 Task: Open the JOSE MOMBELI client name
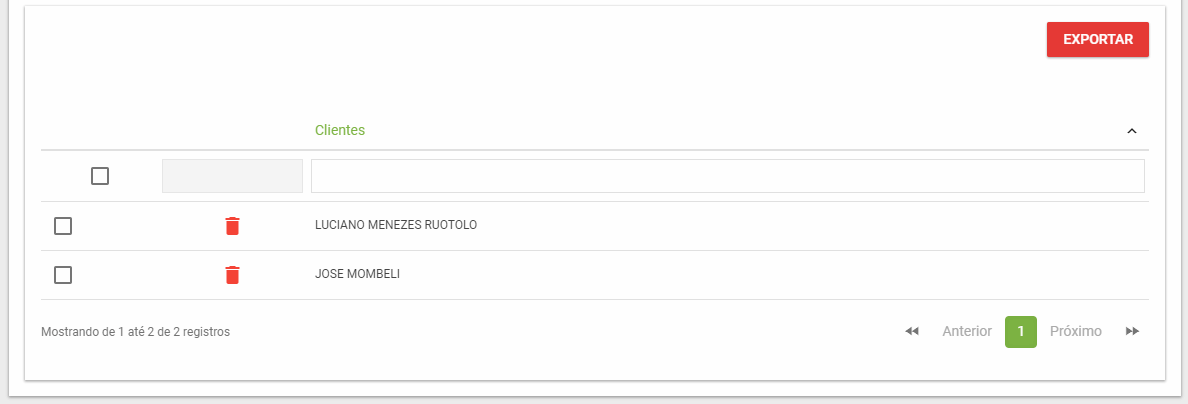(357, 274)
